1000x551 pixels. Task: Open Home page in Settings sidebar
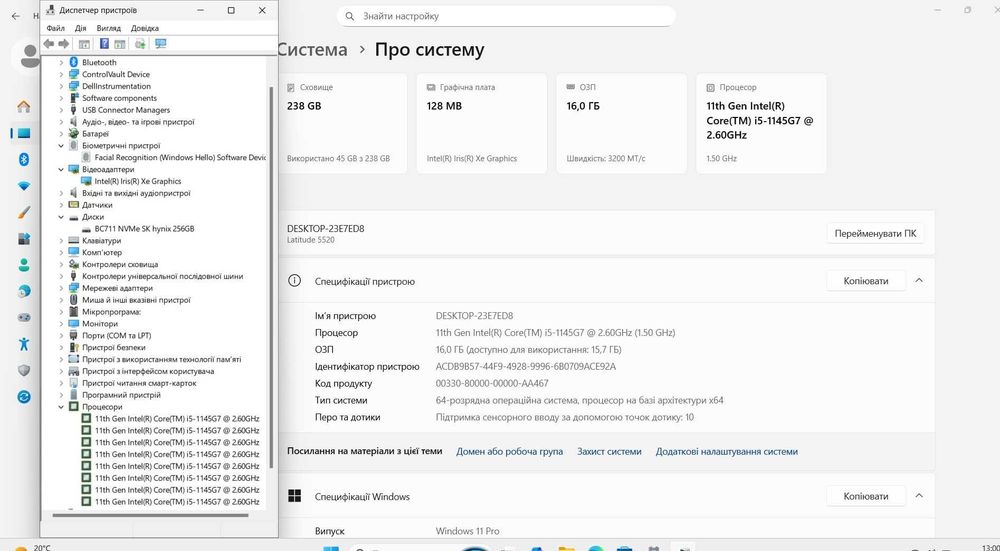[24, 107]
